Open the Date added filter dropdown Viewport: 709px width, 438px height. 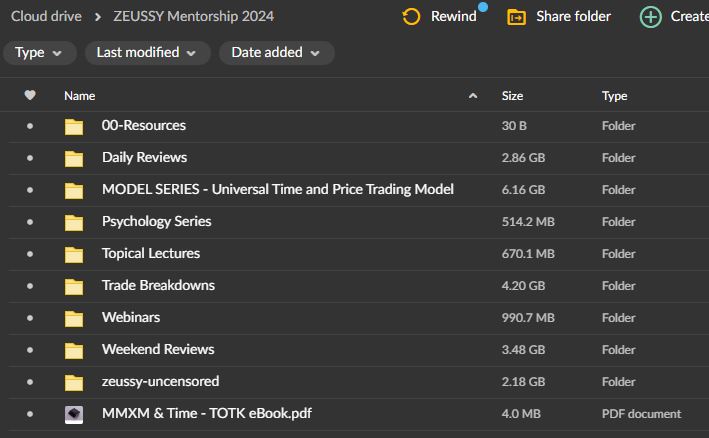(x=276, y=53)
